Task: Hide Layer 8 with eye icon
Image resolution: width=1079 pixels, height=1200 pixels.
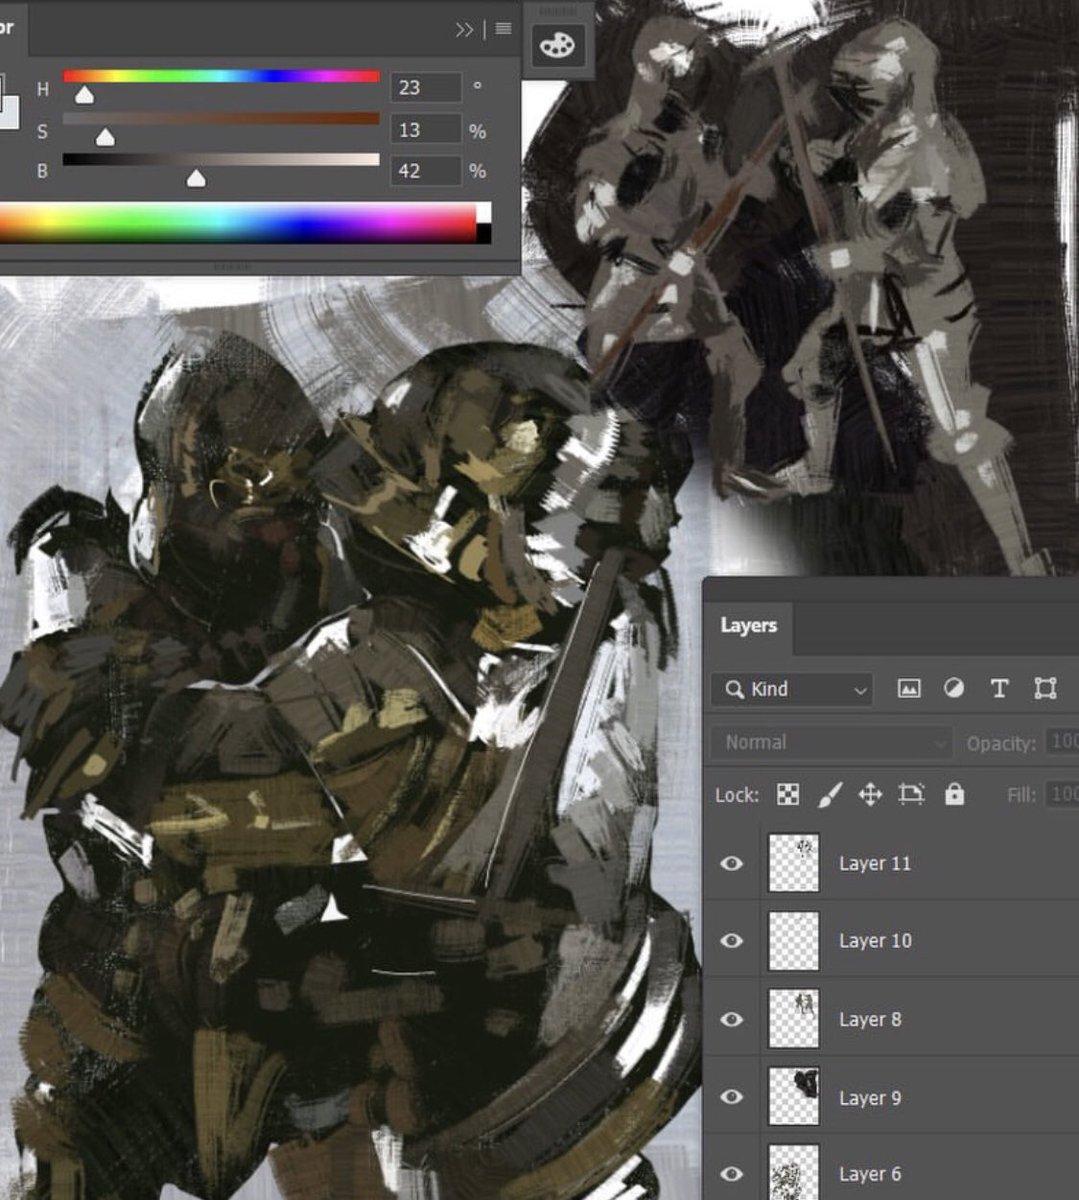Action: click(732, 1019)
